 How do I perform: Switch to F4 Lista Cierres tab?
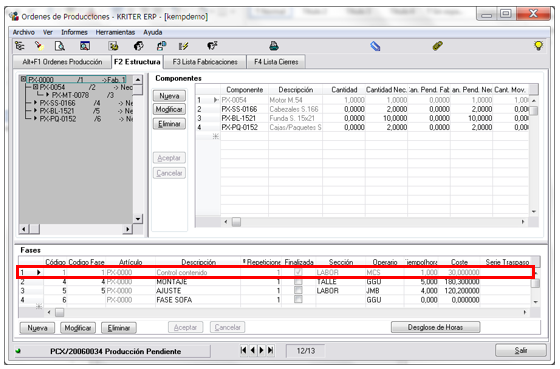276,62
